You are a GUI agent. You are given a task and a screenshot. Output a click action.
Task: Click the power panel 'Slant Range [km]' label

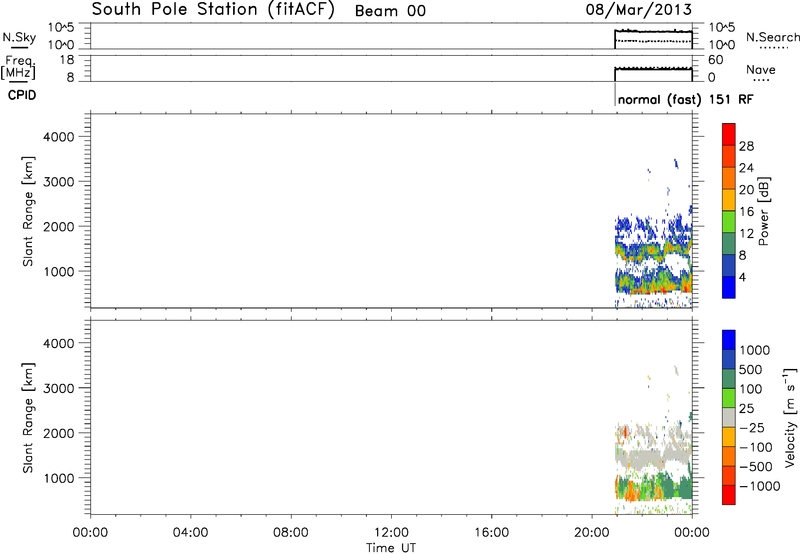(x=28, y=211)
